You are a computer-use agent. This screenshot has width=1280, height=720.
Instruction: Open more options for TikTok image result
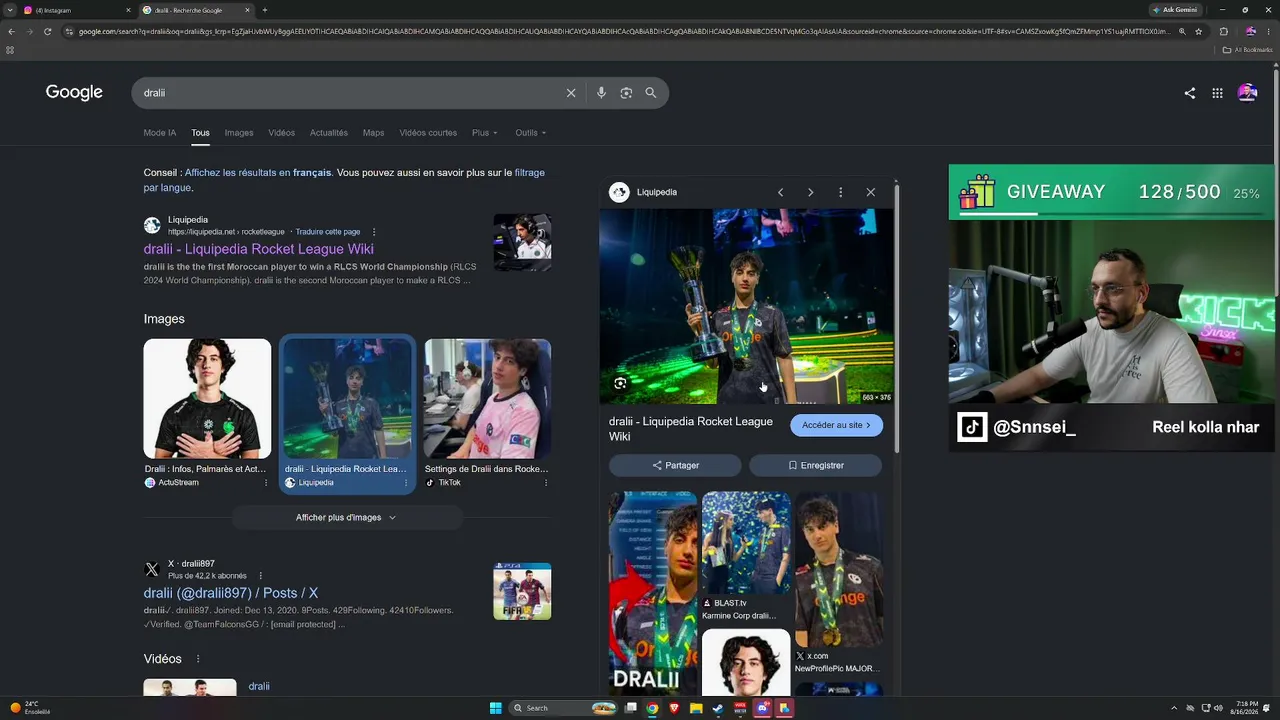pyautogui.click(x=546, y=483)
